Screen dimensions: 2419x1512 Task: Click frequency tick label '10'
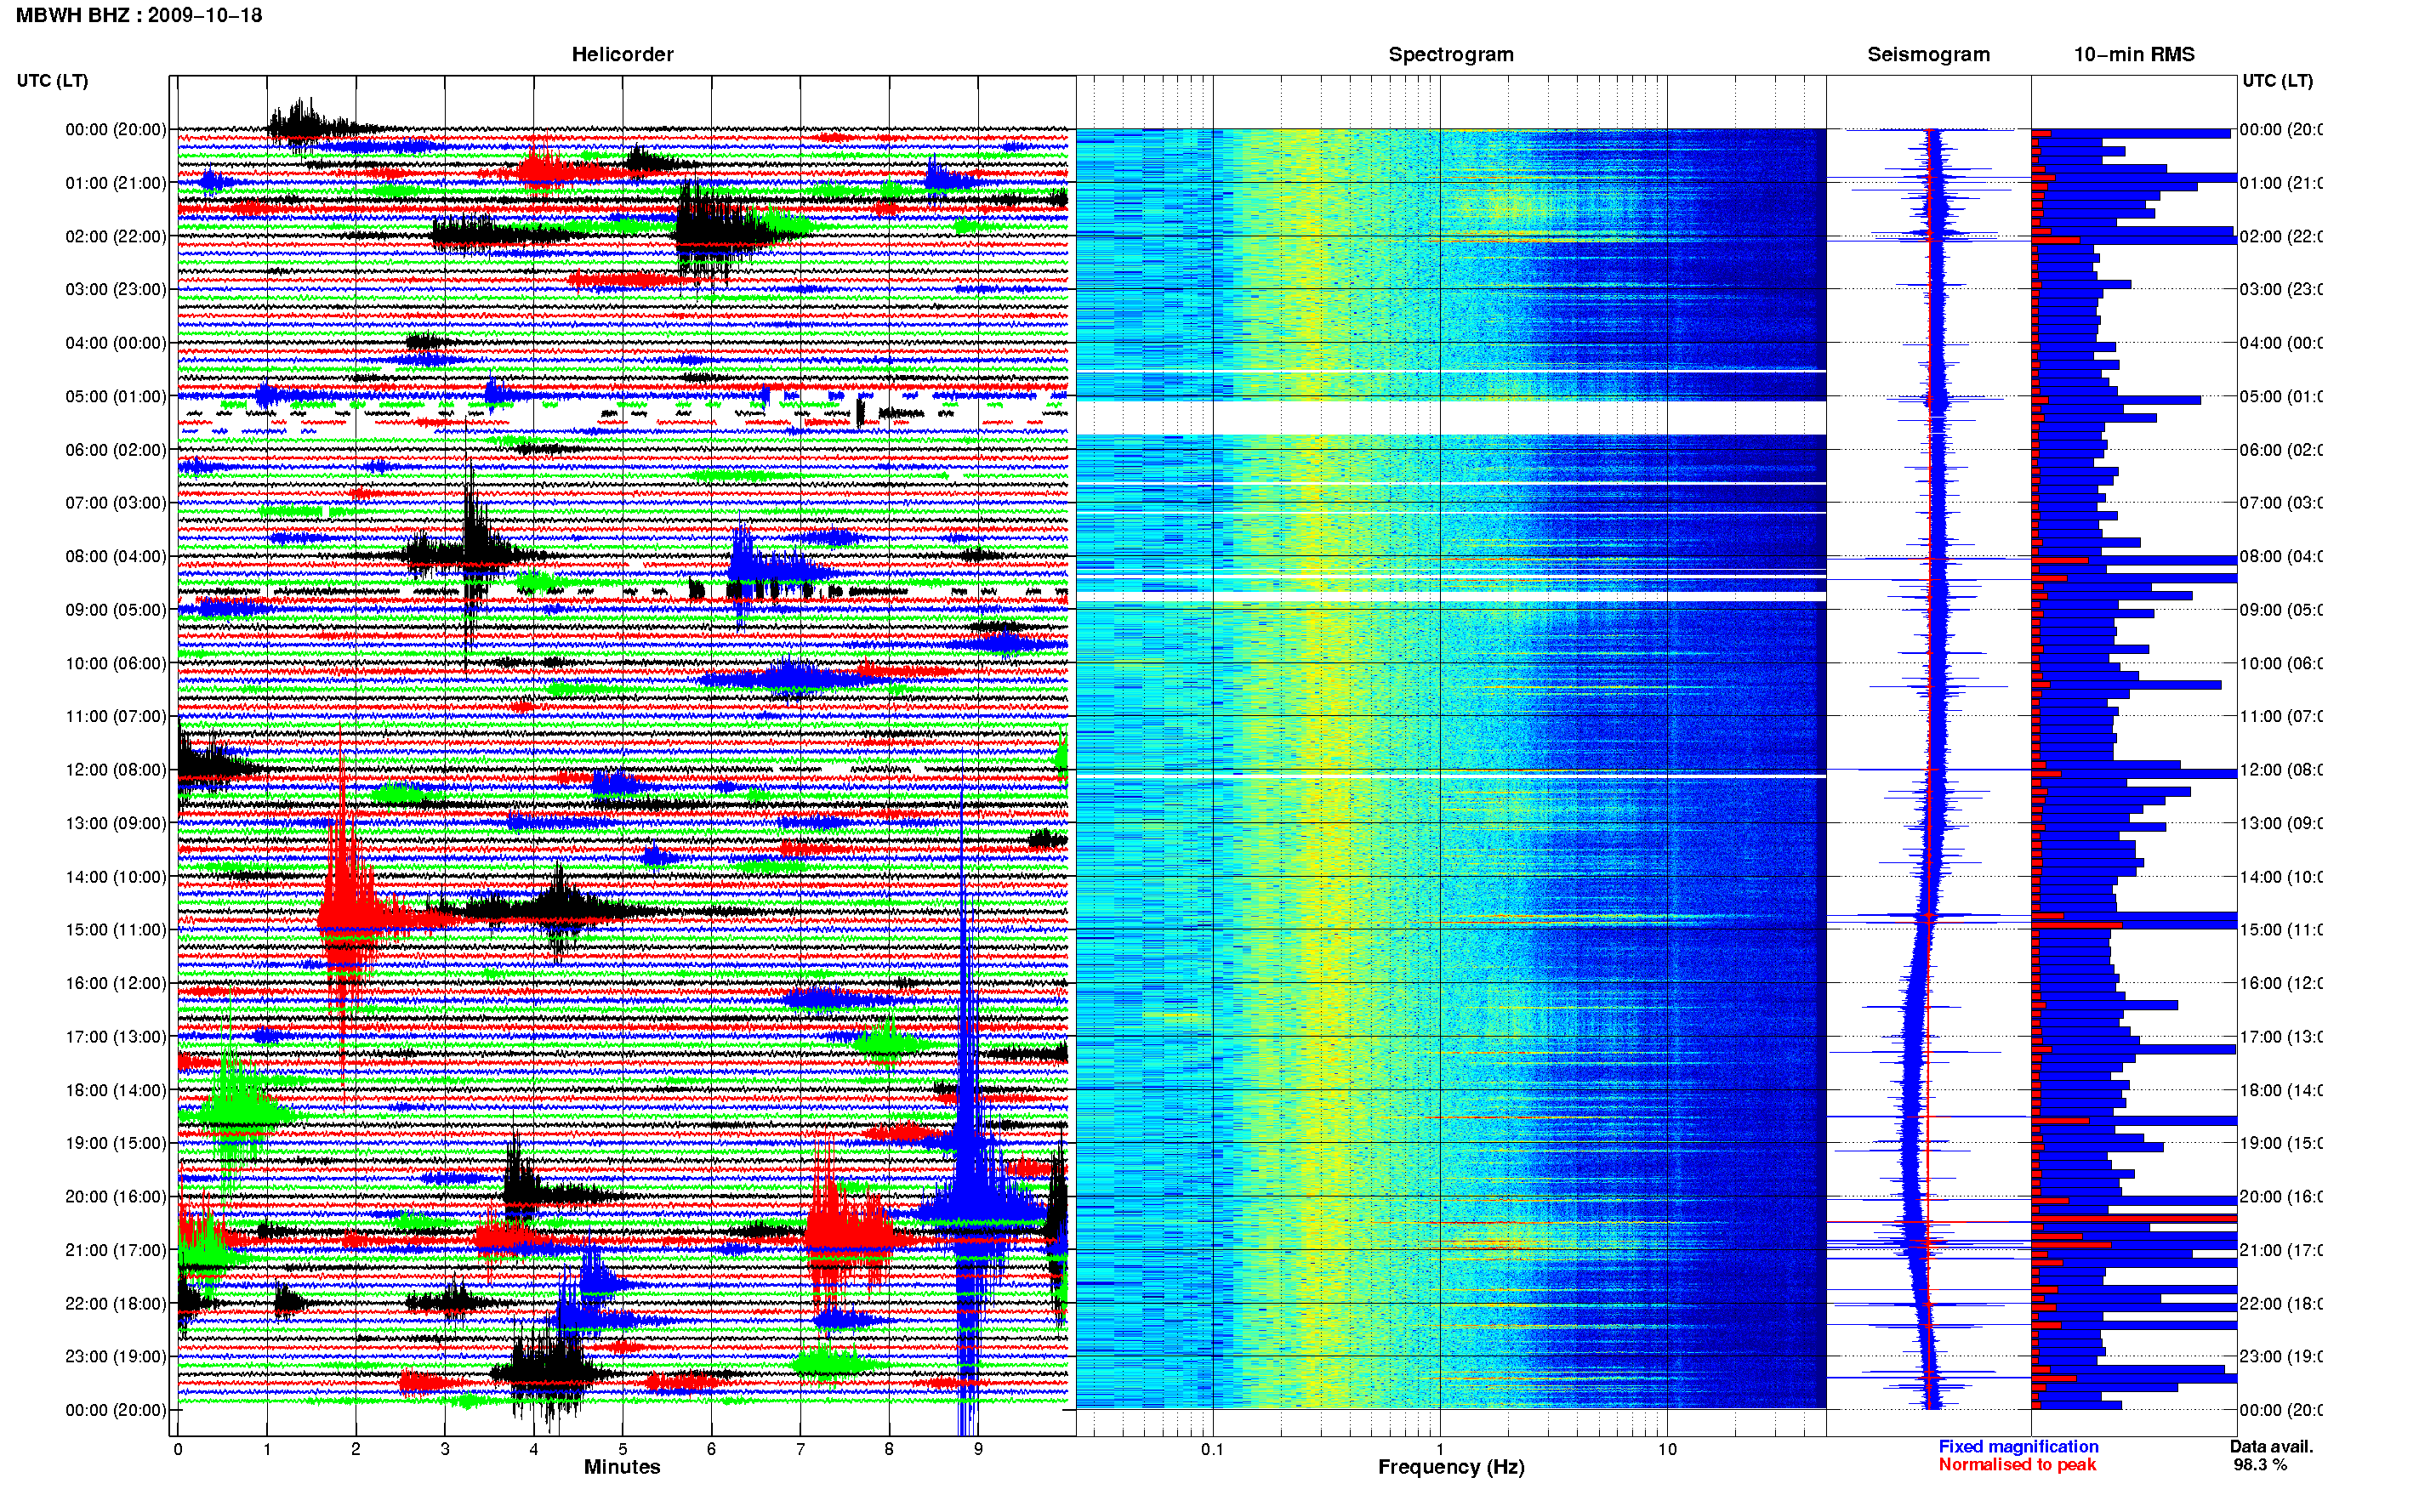click(x=1667, y=1449)
